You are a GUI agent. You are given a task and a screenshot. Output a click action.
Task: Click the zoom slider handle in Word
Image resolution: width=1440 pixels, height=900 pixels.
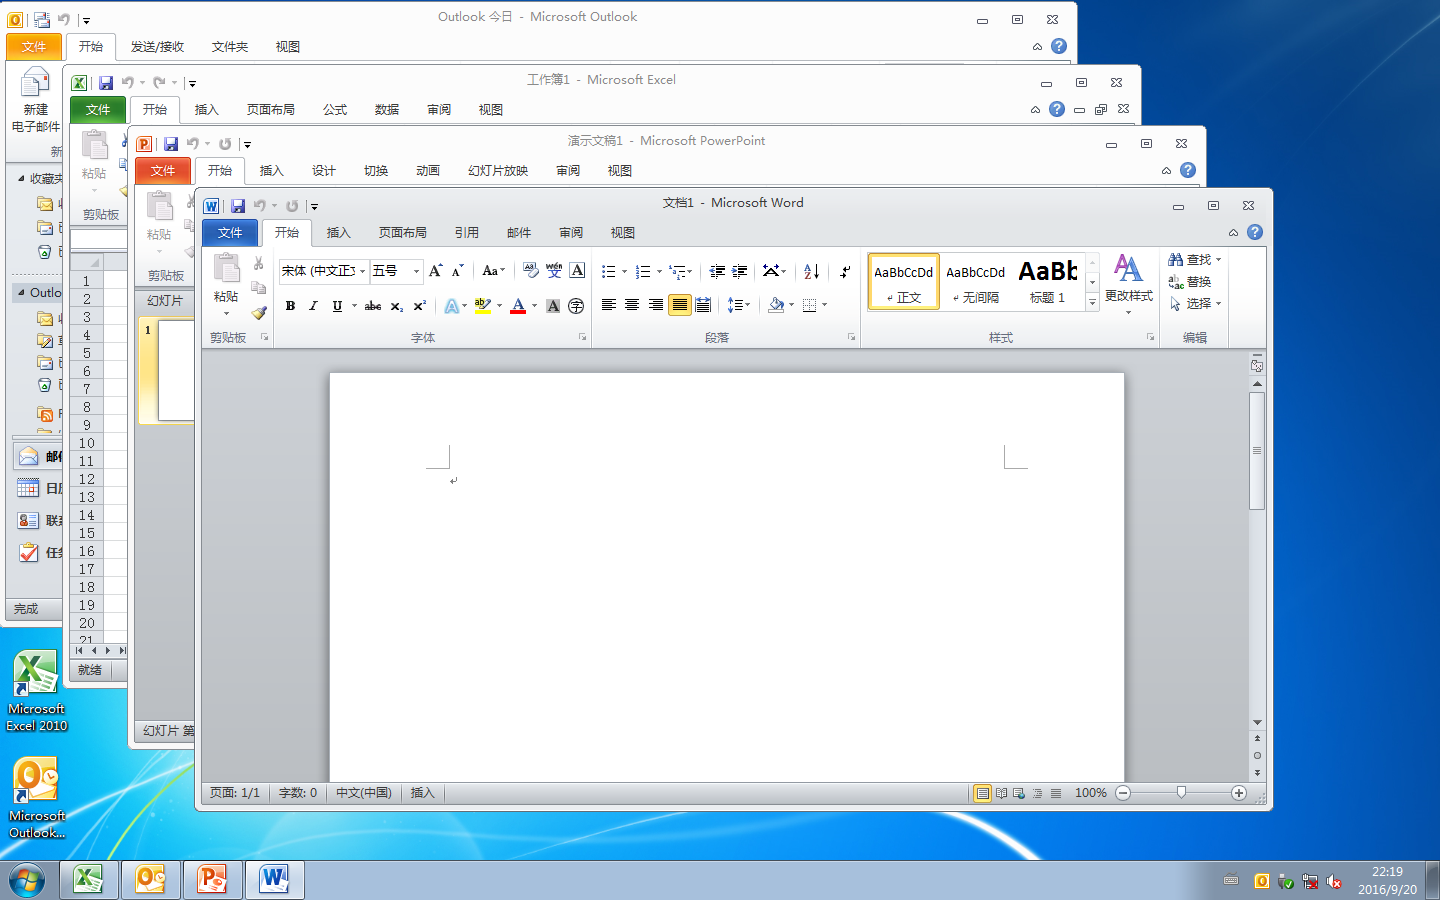pos(1181,793)
